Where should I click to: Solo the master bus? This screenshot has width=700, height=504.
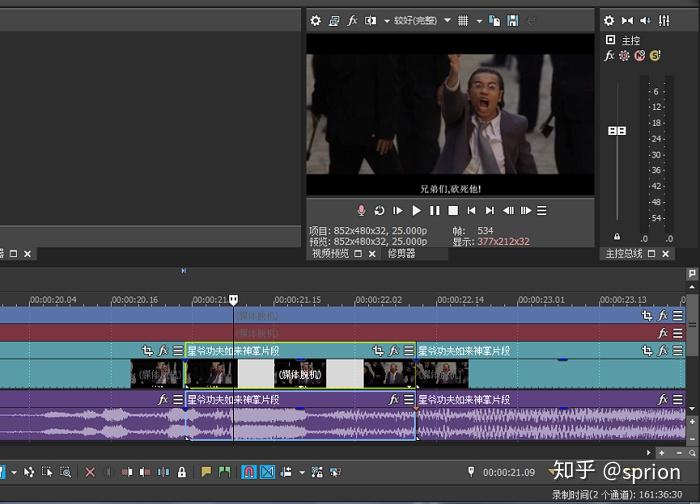click(x=655, y=56)
